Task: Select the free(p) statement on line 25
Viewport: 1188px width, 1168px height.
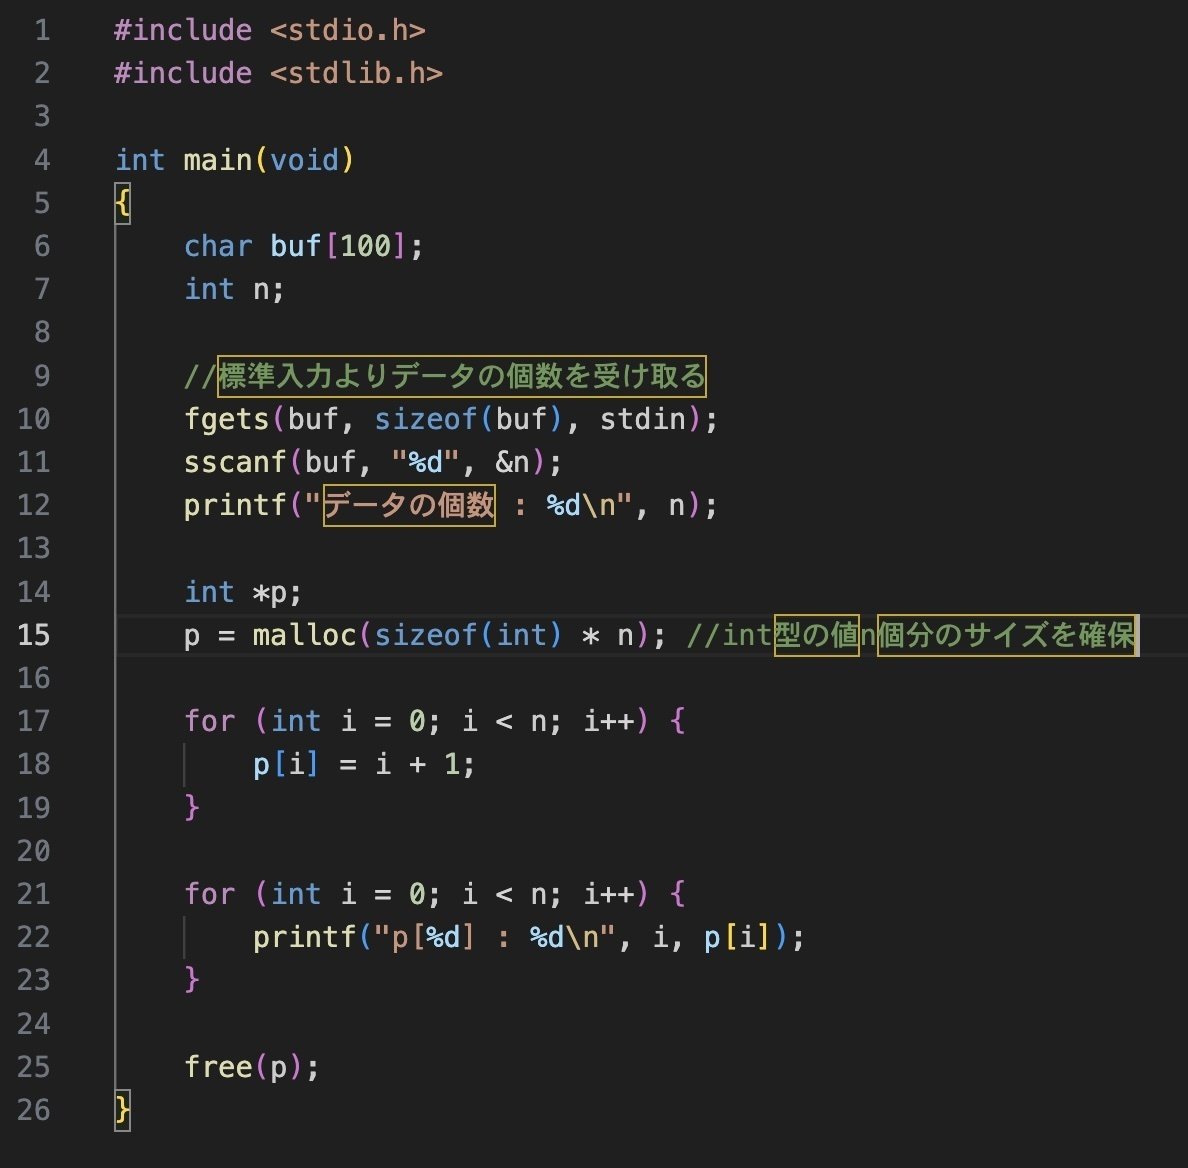Action: click(x=250, y=1067)
